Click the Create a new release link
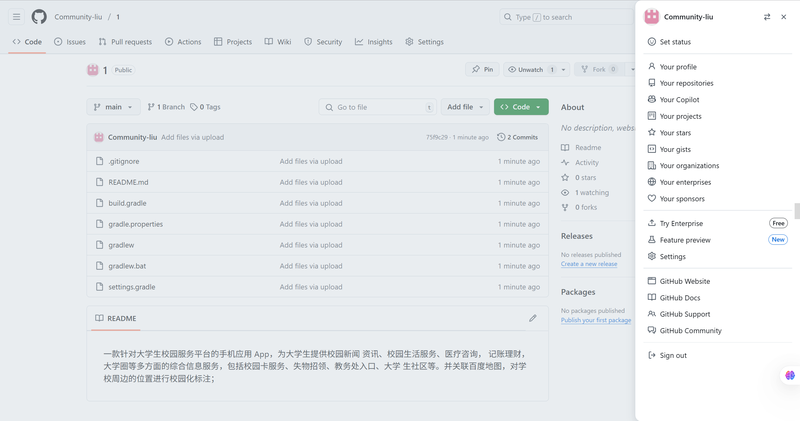This screenshot has height=421, width=800. [589, 264]
